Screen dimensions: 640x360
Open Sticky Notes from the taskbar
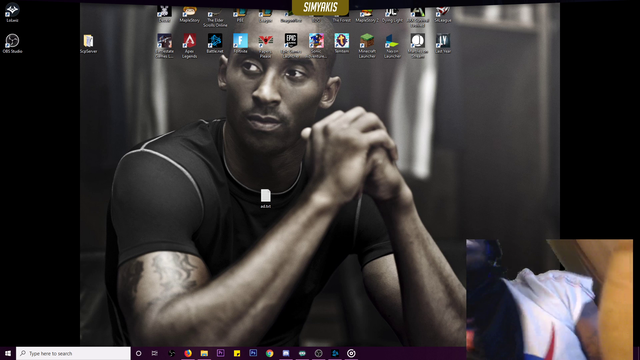coord(237,353)
